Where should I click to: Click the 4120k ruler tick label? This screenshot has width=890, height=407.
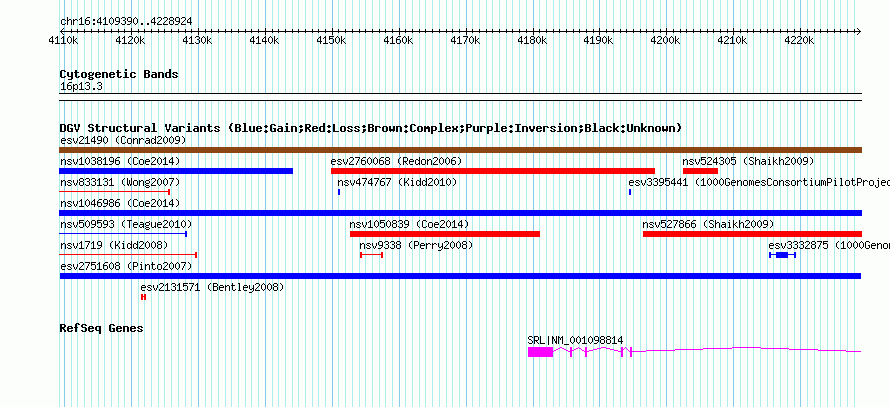[130, 41]
